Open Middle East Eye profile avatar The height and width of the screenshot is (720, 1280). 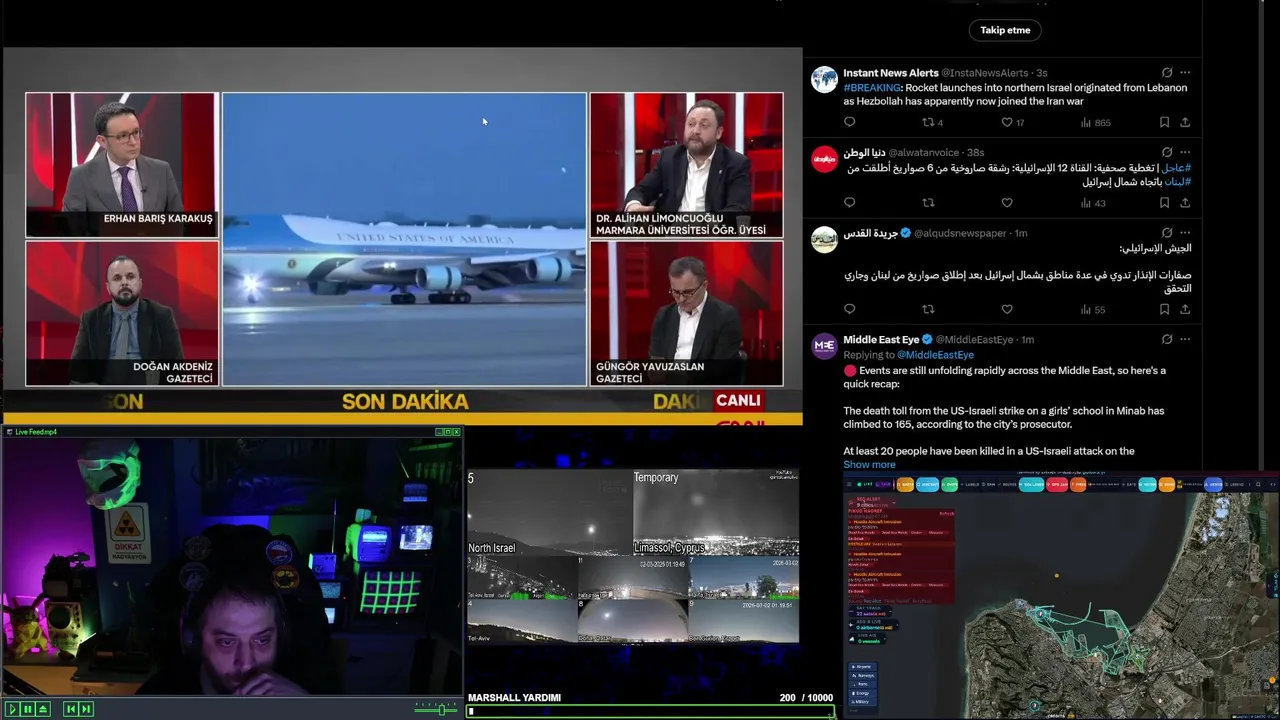(824, 346)
